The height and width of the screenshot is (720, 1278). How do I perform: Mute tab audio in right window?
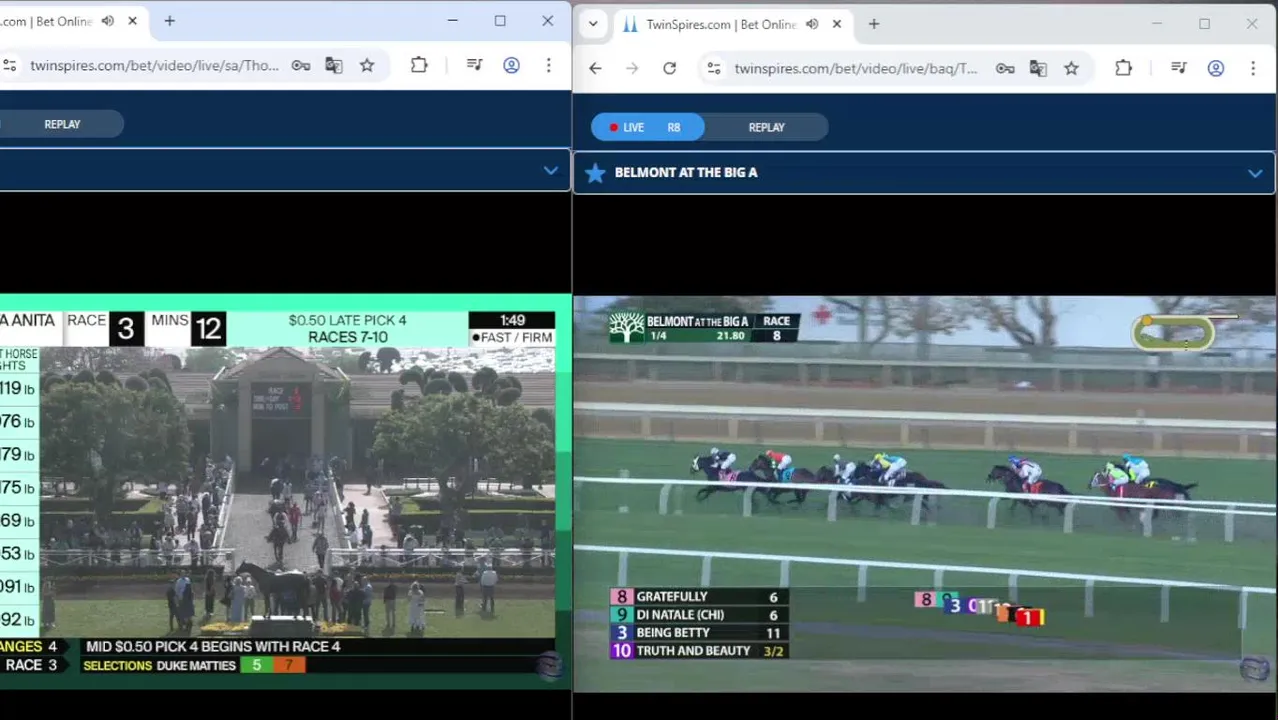coord(812,24)
